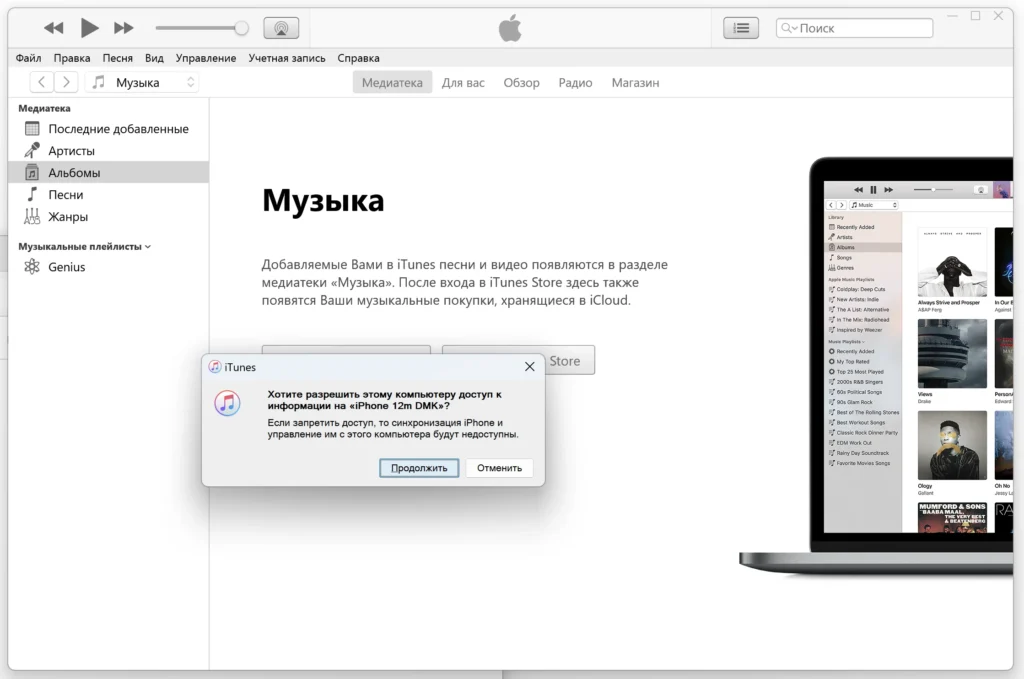Close the iTunes dialog with X

coord(530,367)
